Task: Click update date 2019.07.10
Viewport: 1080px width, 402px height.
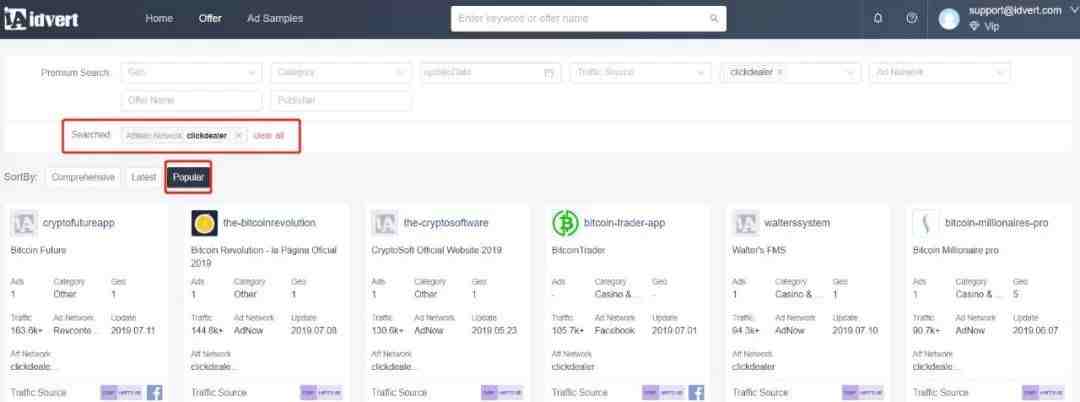Action: coord(855,330)
